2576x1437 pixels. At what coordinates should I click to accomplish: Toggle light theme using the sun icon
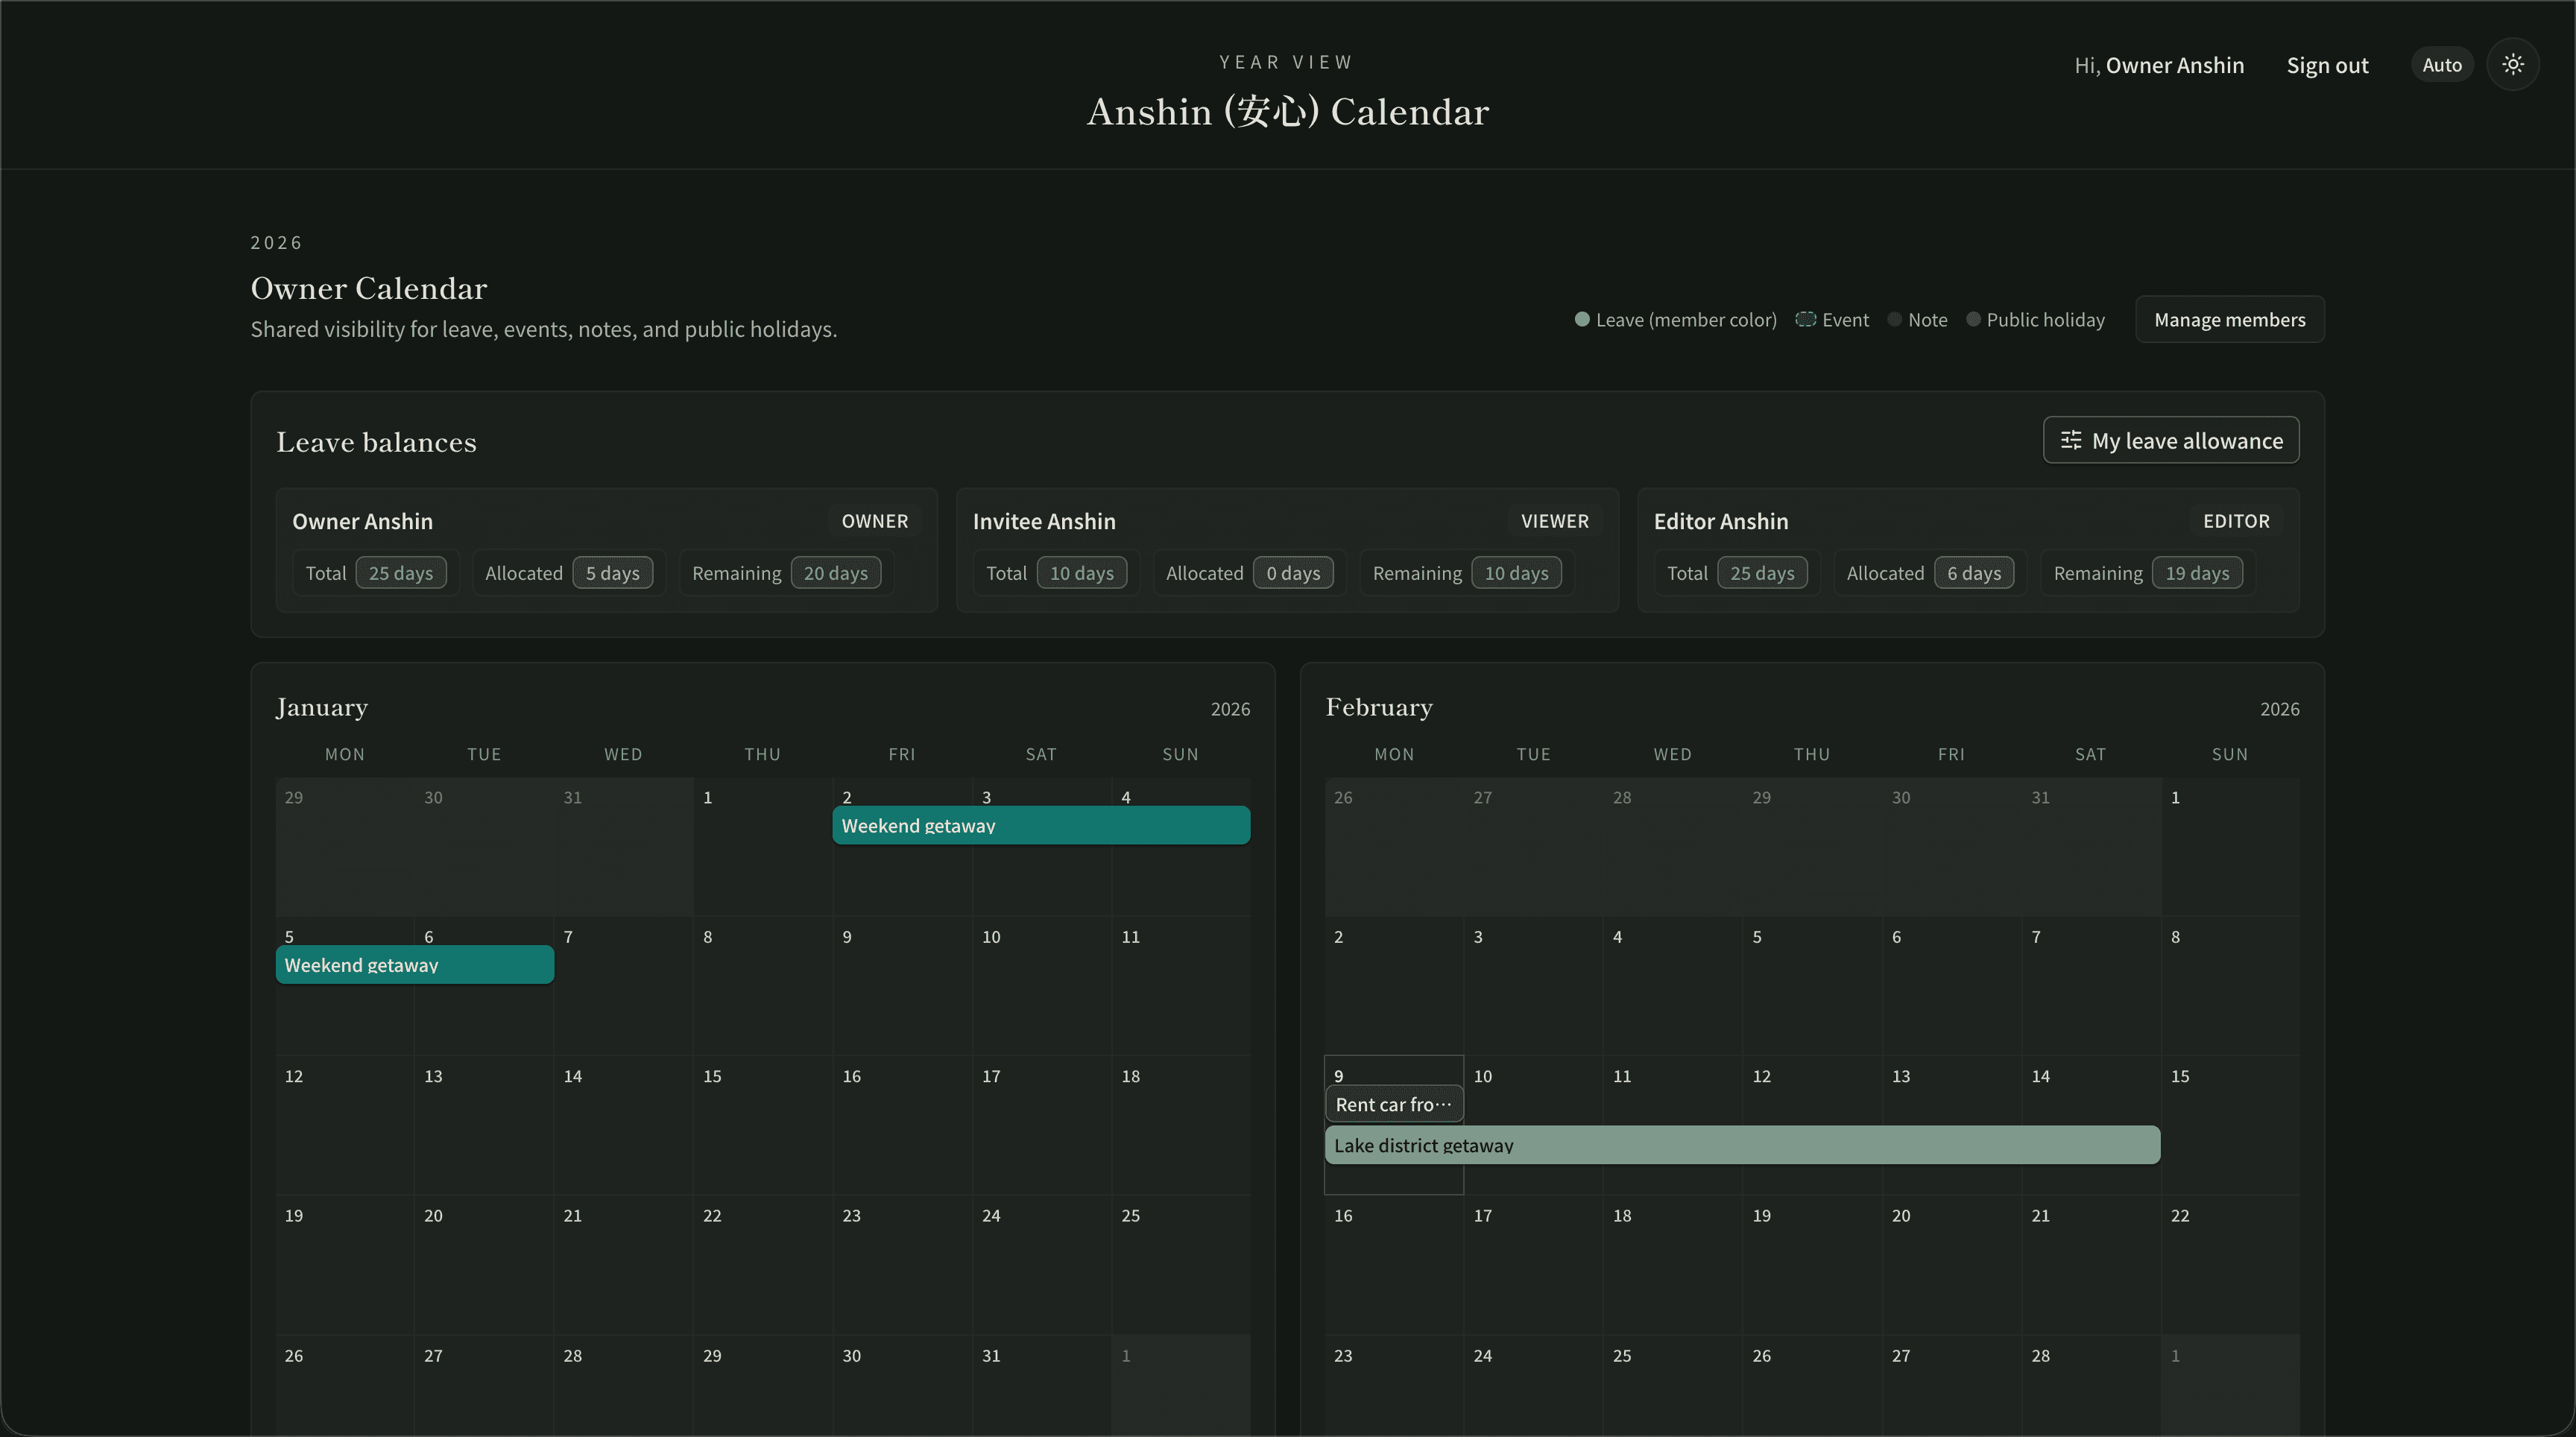[2513, 64]
